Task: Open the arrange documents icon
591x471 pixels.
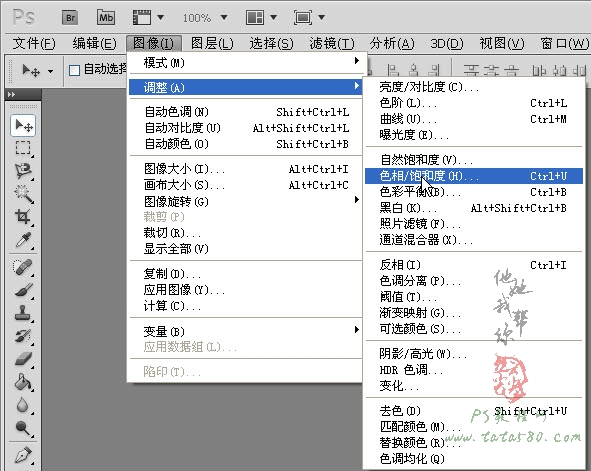Action: (255, 18)
